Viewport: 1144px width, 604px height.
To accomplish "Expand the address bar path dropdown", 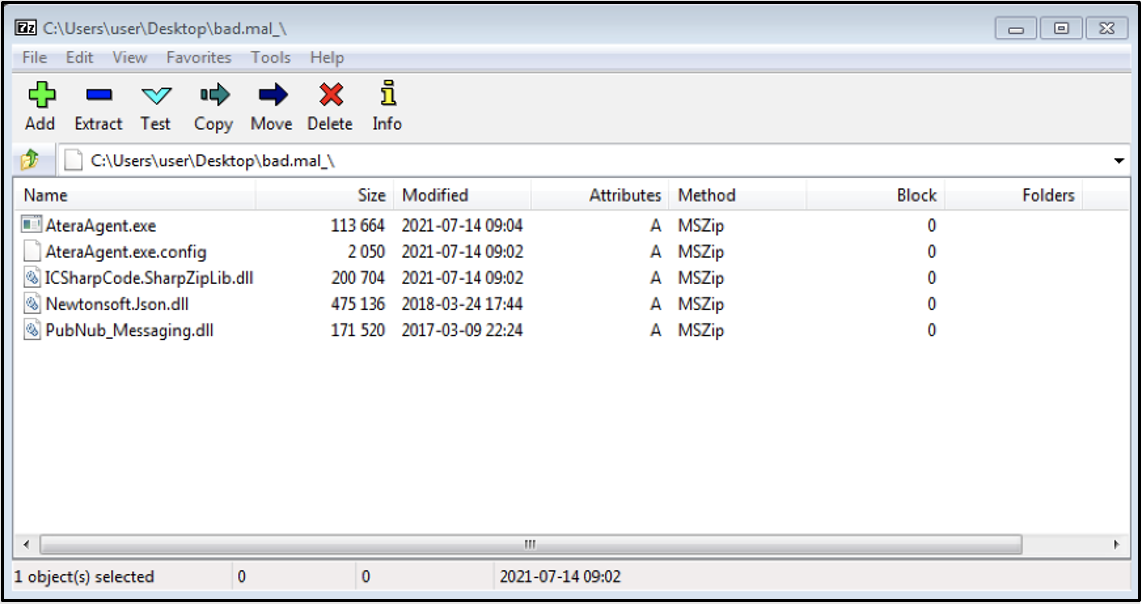I will (x=1118, y=160).
